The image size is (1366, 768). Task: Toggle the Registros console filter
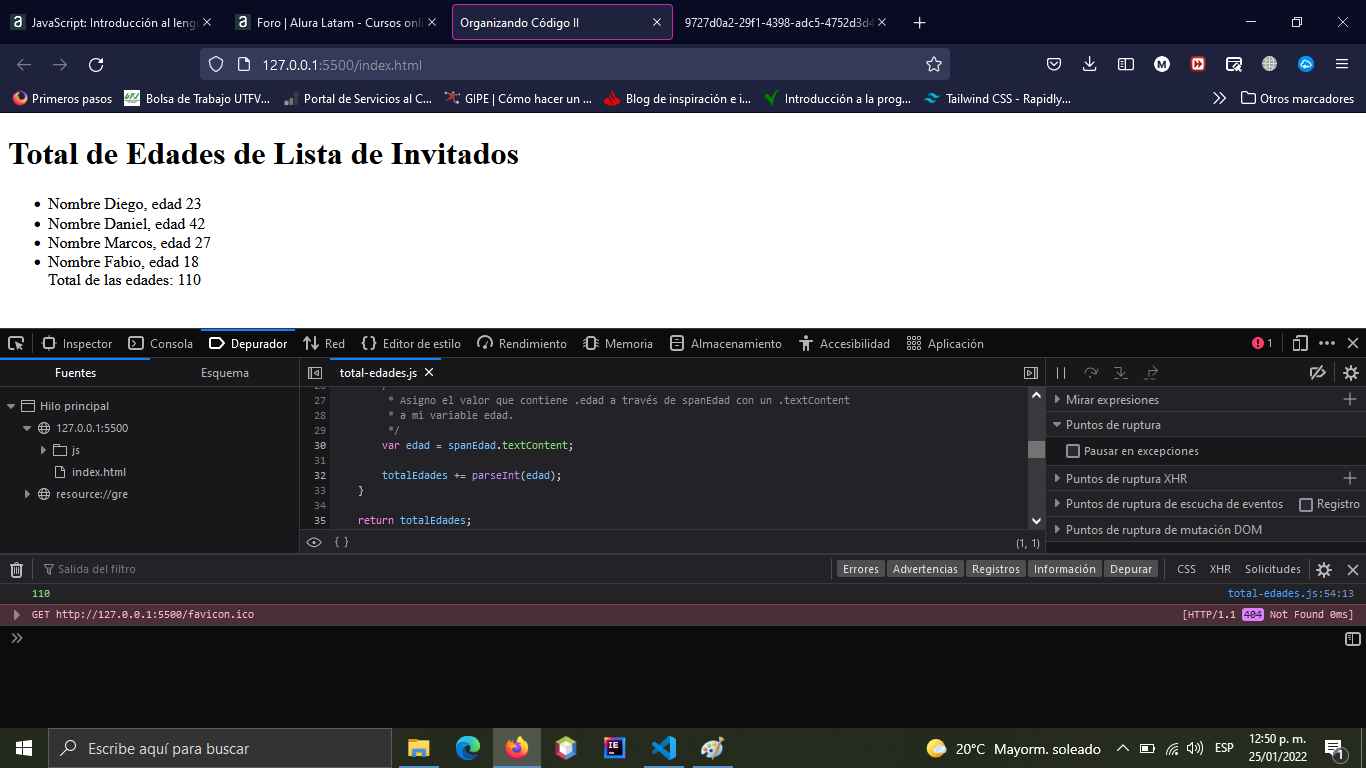click(996, 569)
